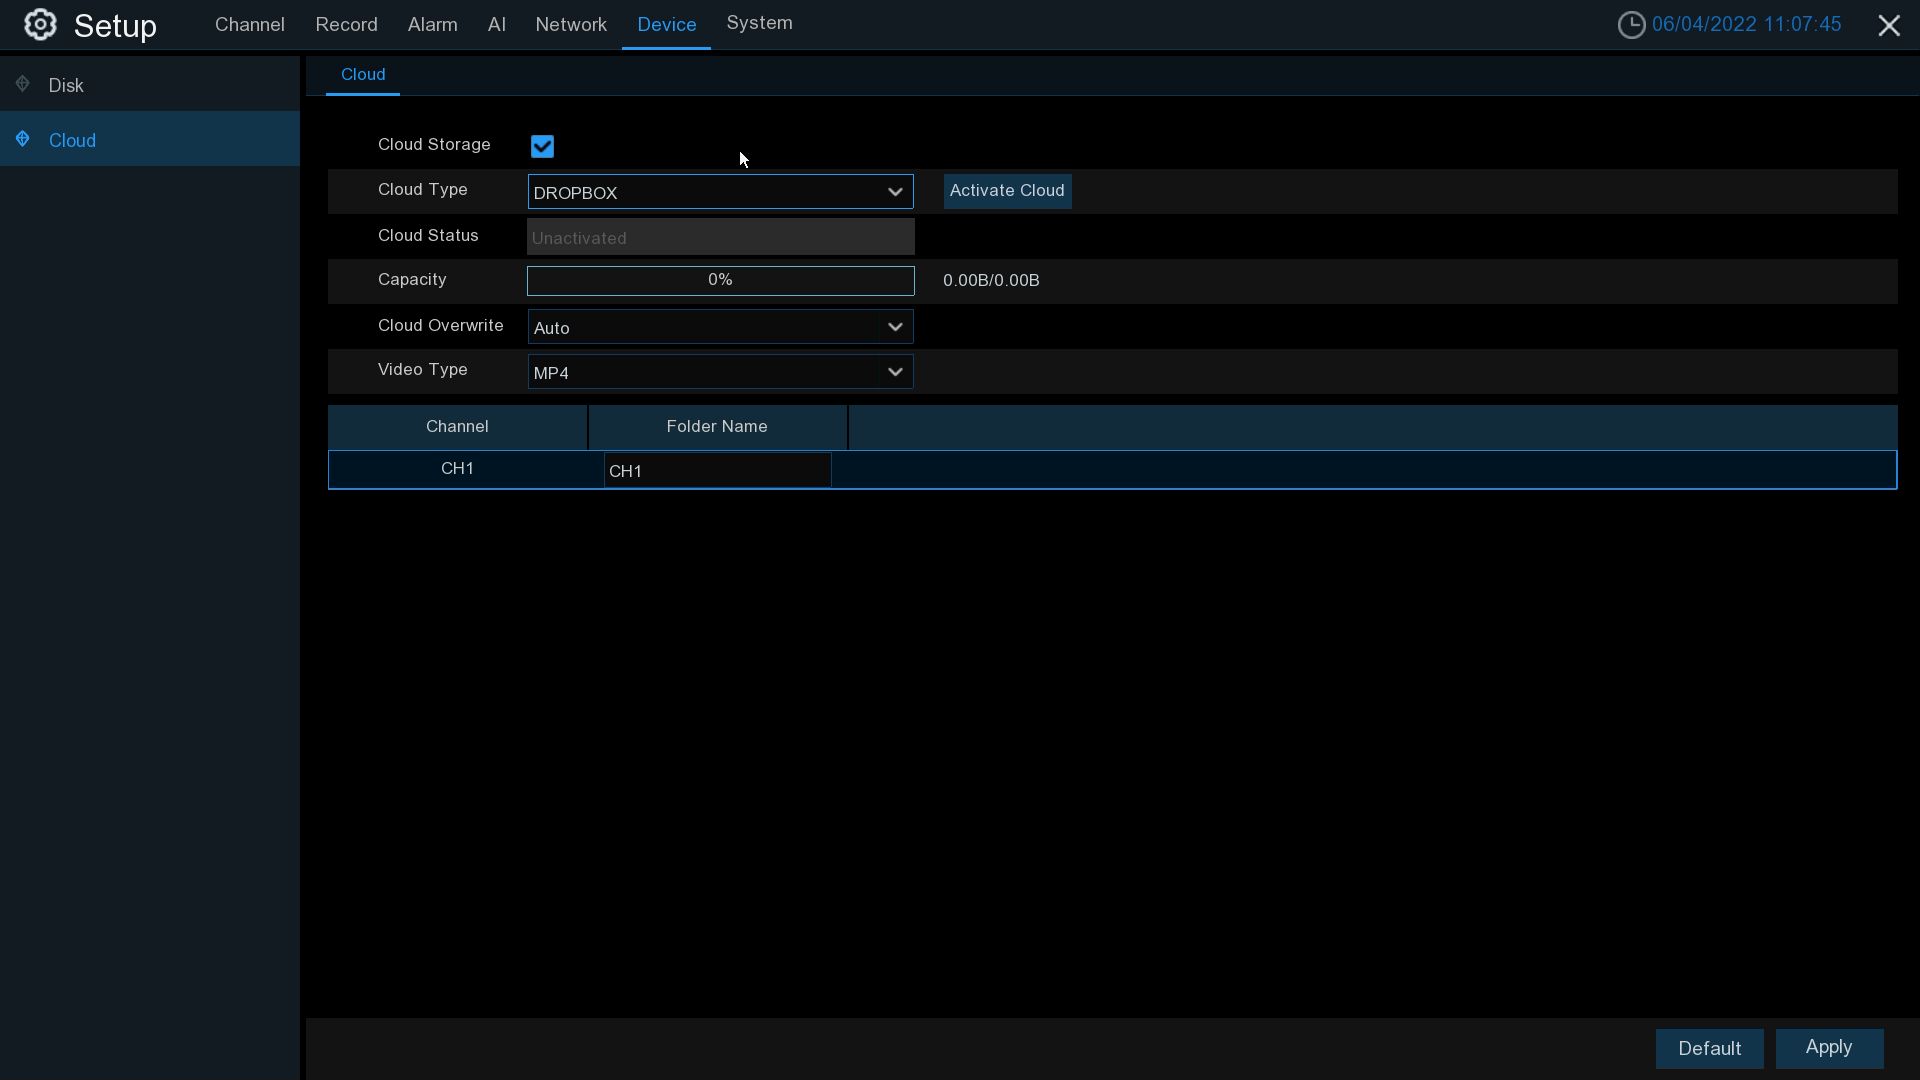
Task: Open the System menu tab
Action: pos(759,23)
